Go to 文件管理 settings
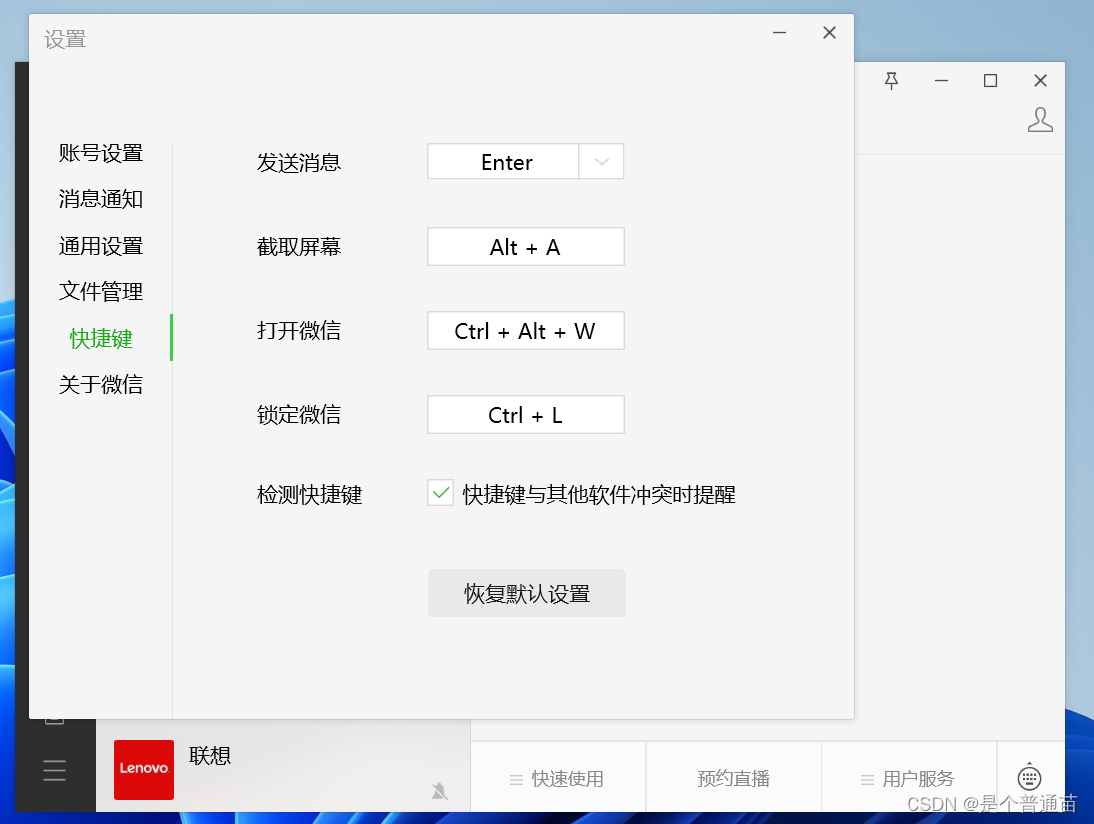The image size is (1094, 824). click(x=101, y=291)
